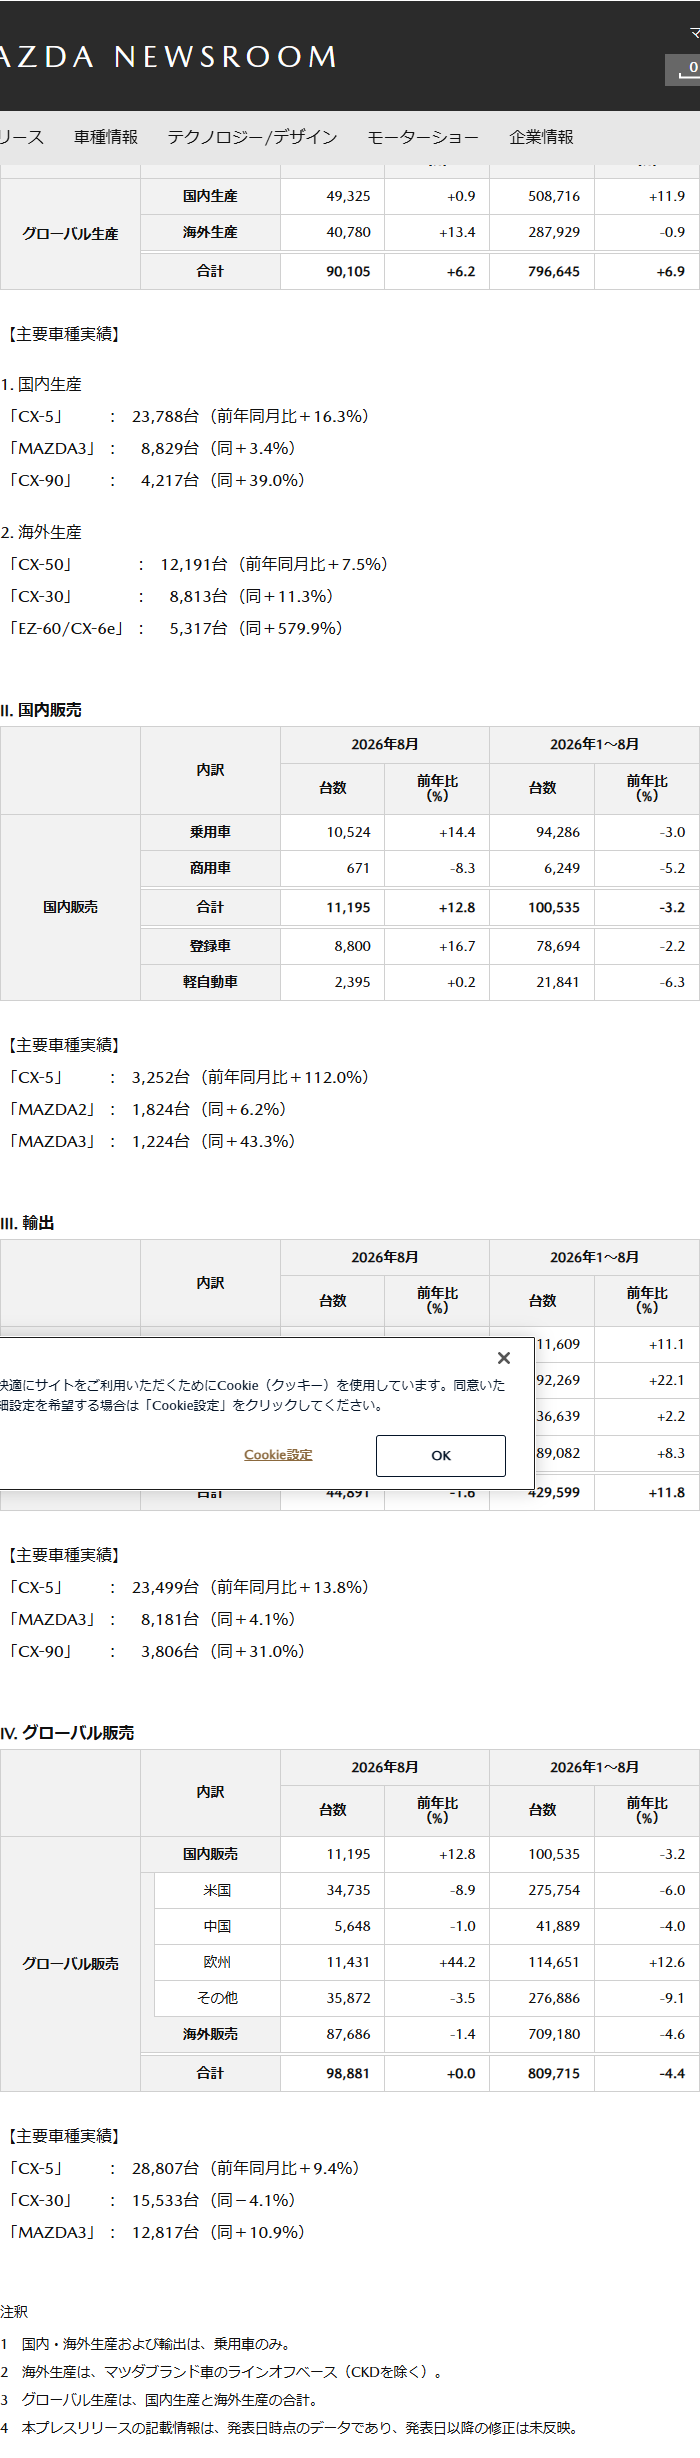The image size is (700, 2458).
Task: Open the MAZDA NEWSROOM logo link
Action: tap(168, 56)
